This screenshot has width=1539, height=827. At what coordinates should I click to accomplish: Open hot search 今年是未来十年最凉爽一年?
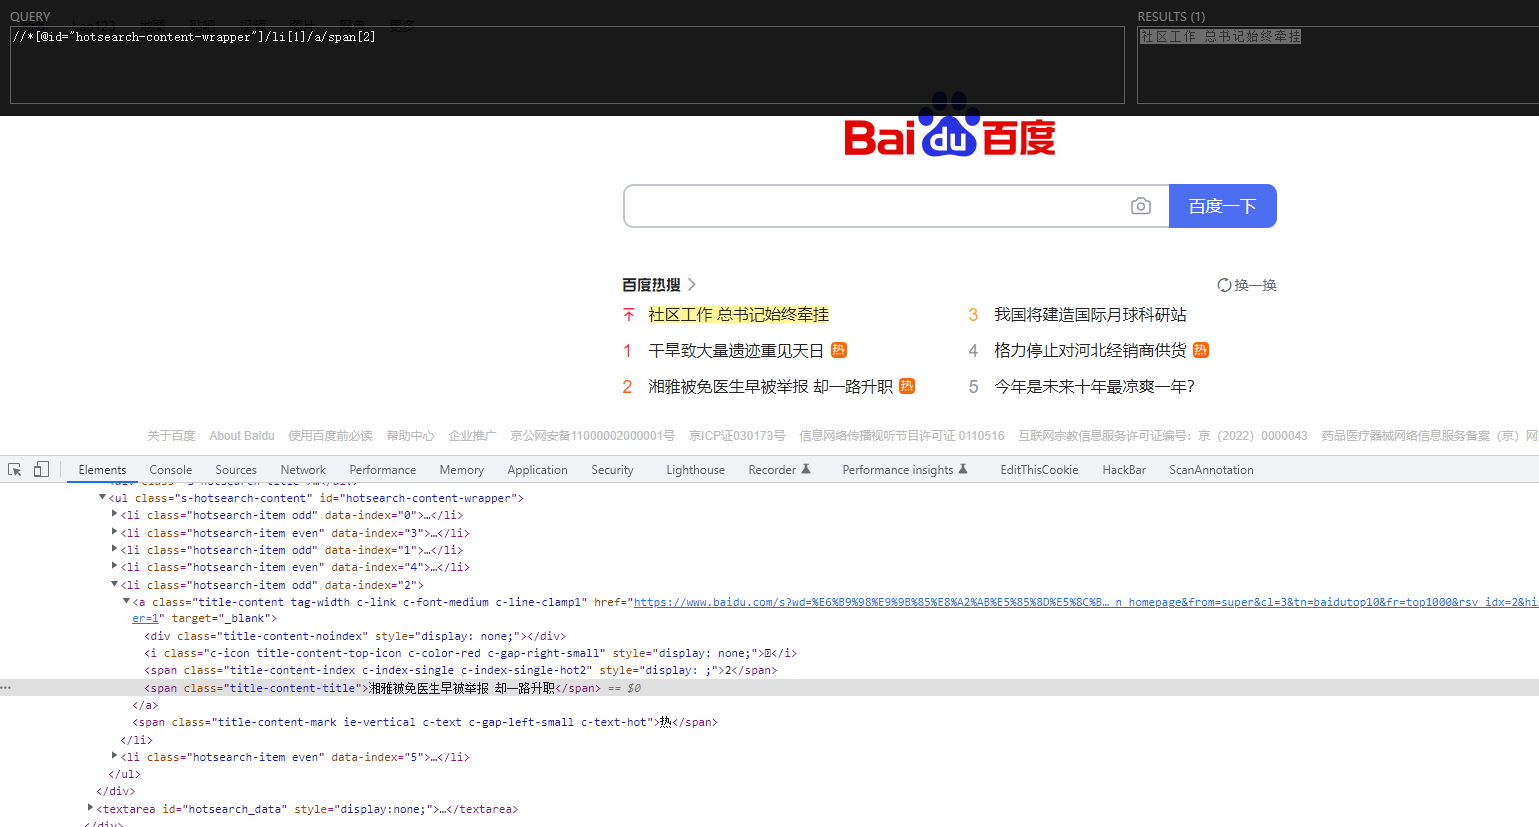[1094, 387]
